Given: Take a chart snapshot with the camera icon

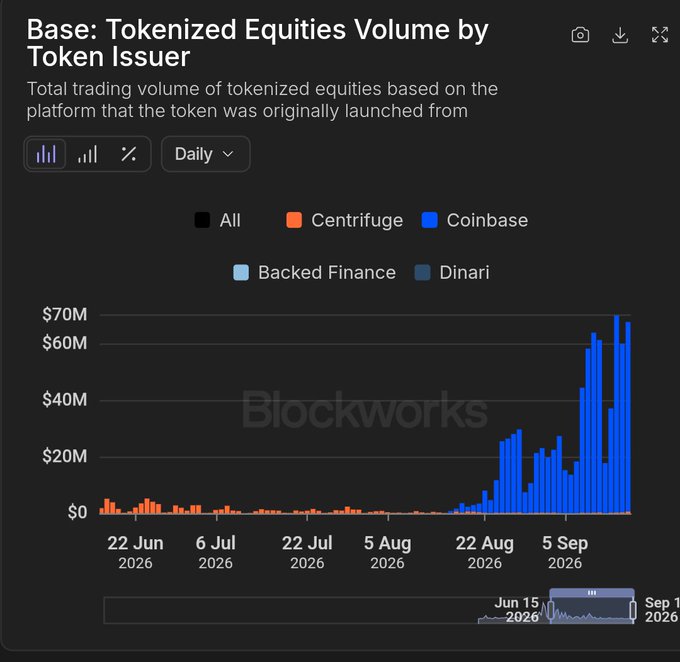Looking at the screenshot, I should pyautogui.click(x=580, y=35).
